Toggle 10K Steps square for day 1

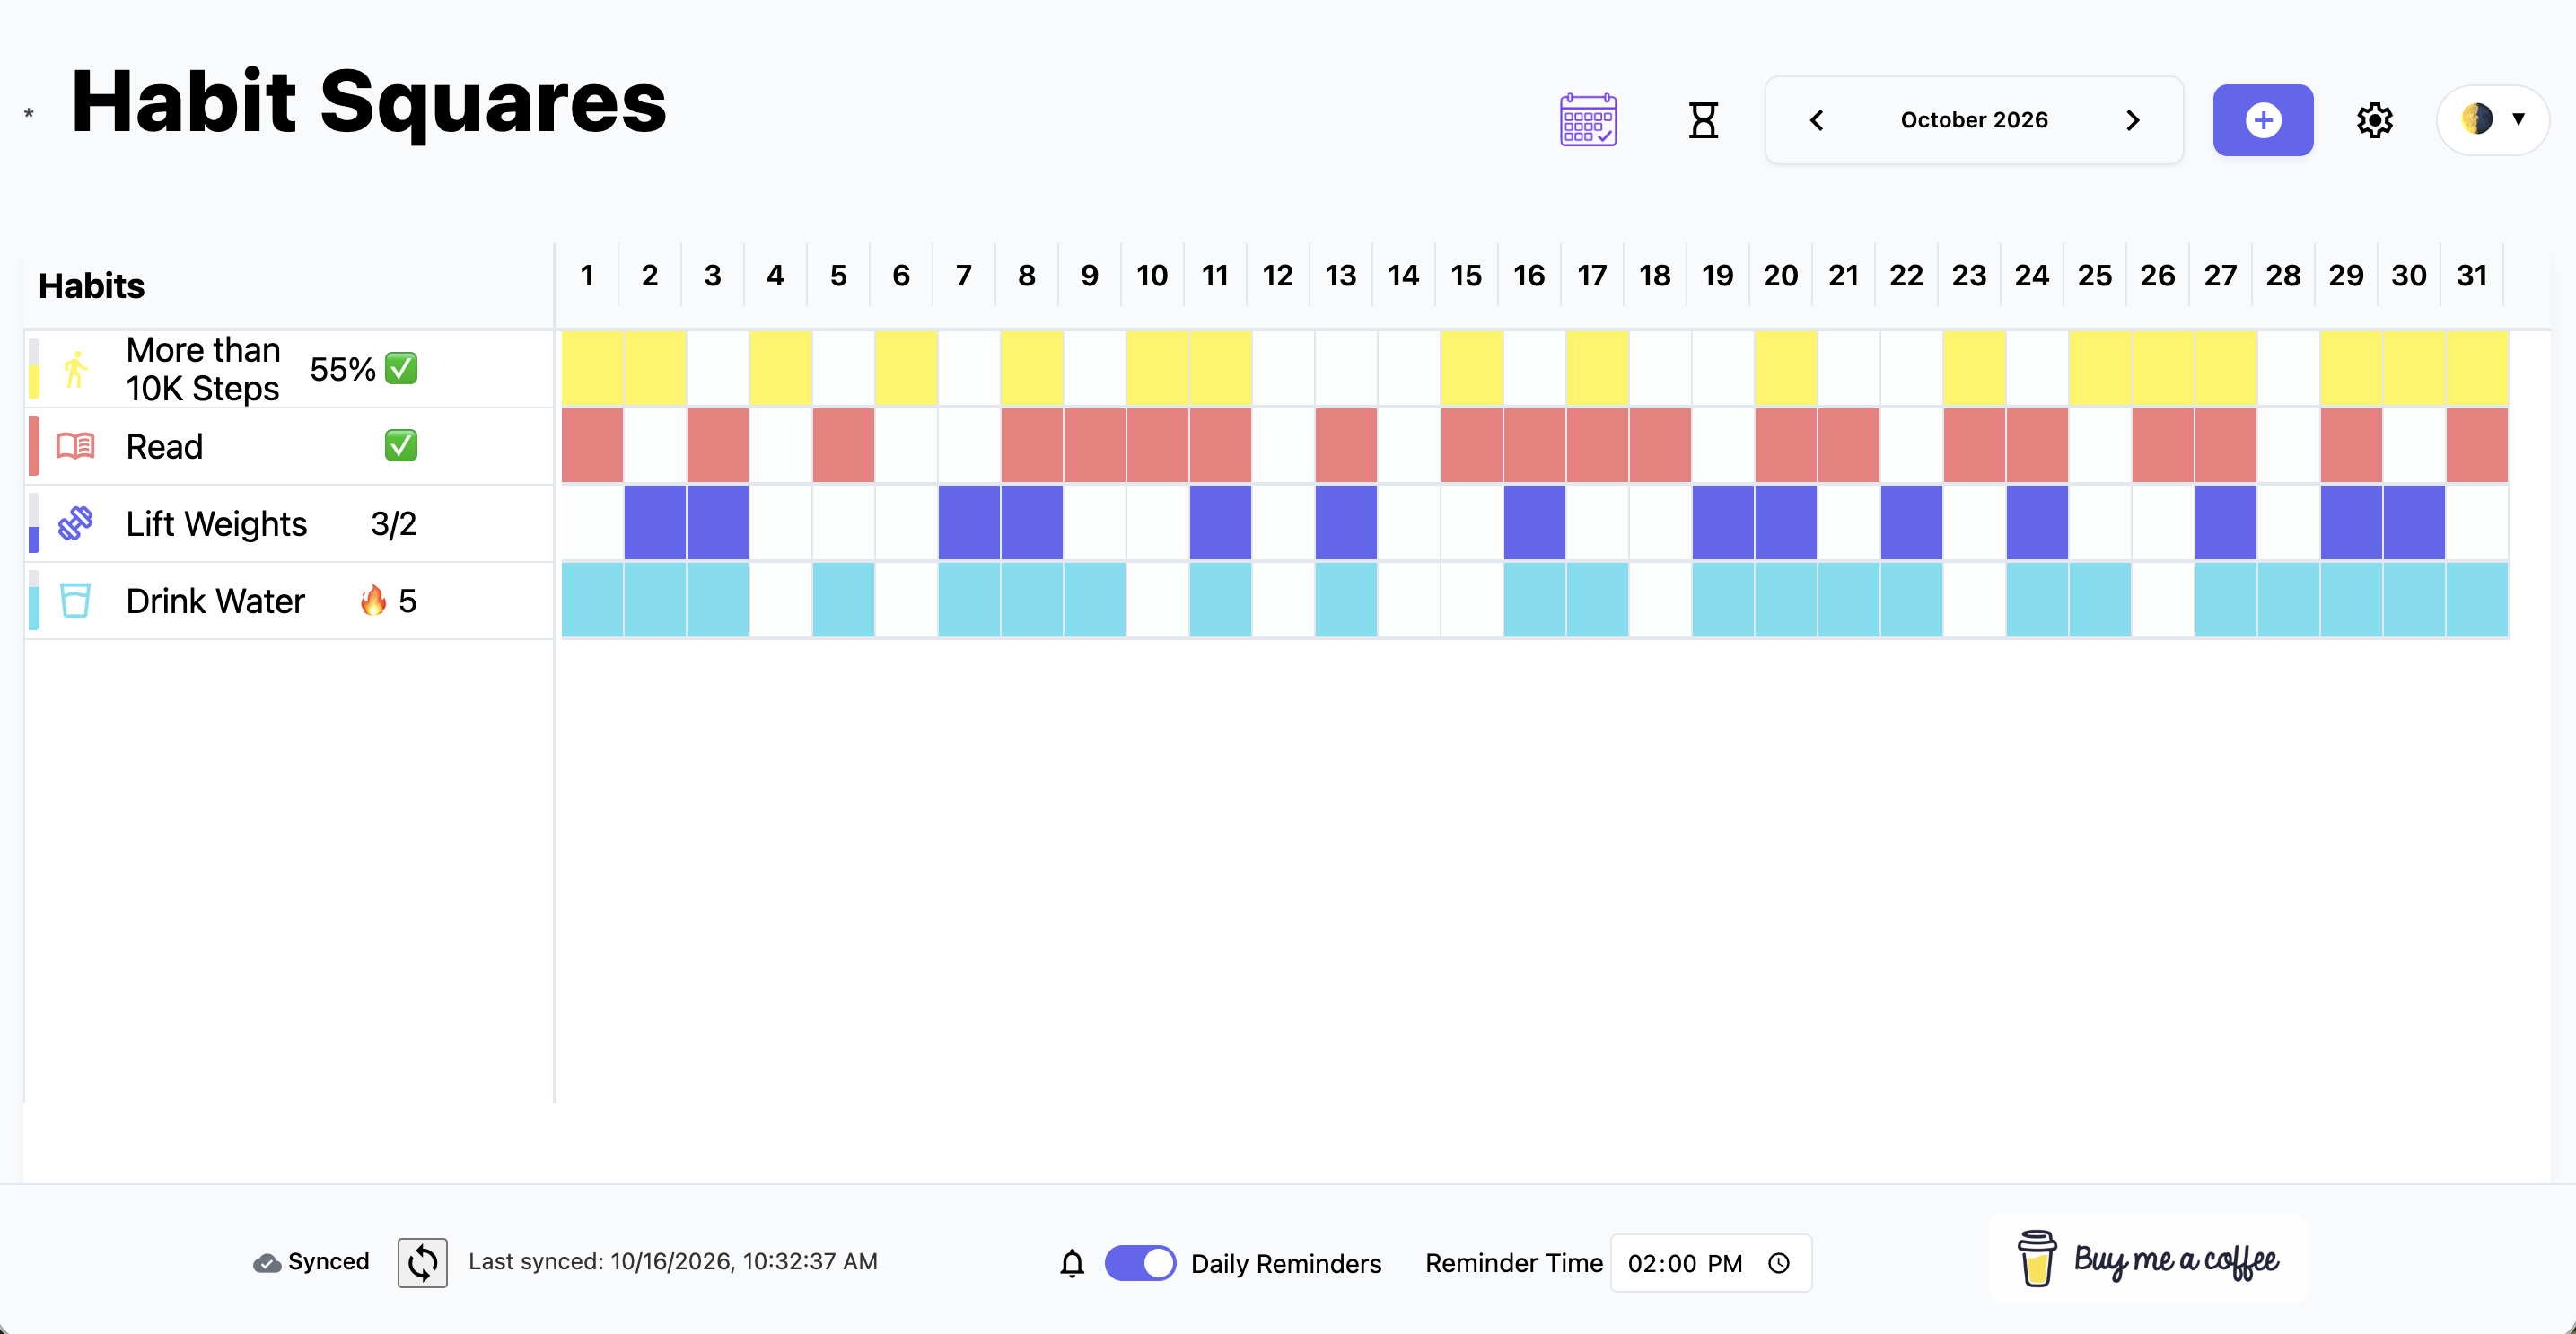pos(592,368)
